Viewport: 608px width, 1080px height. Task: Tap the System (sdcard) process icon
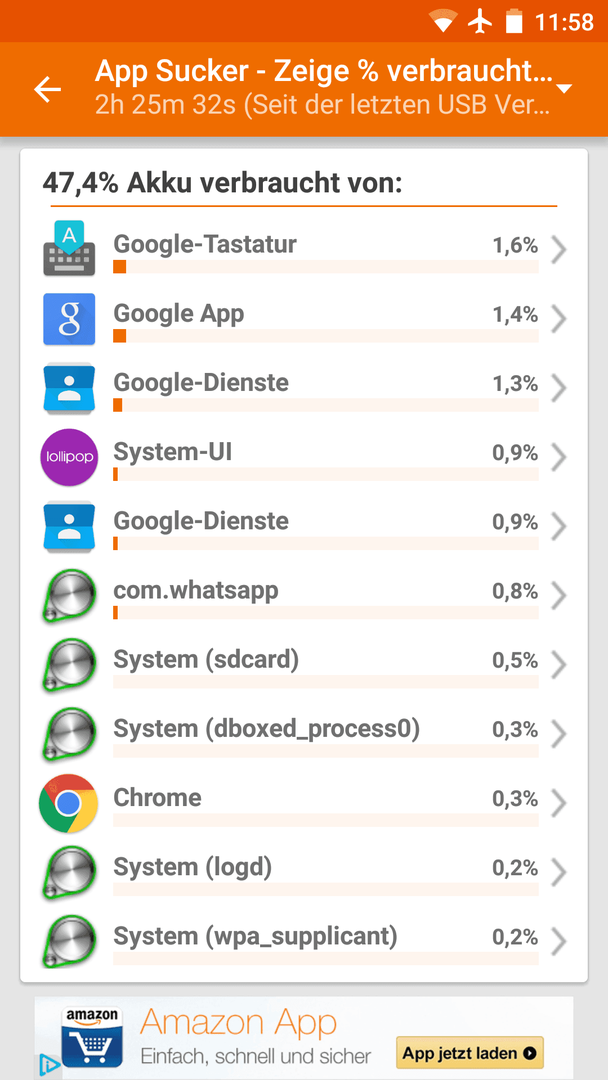[x=69, y=665]
